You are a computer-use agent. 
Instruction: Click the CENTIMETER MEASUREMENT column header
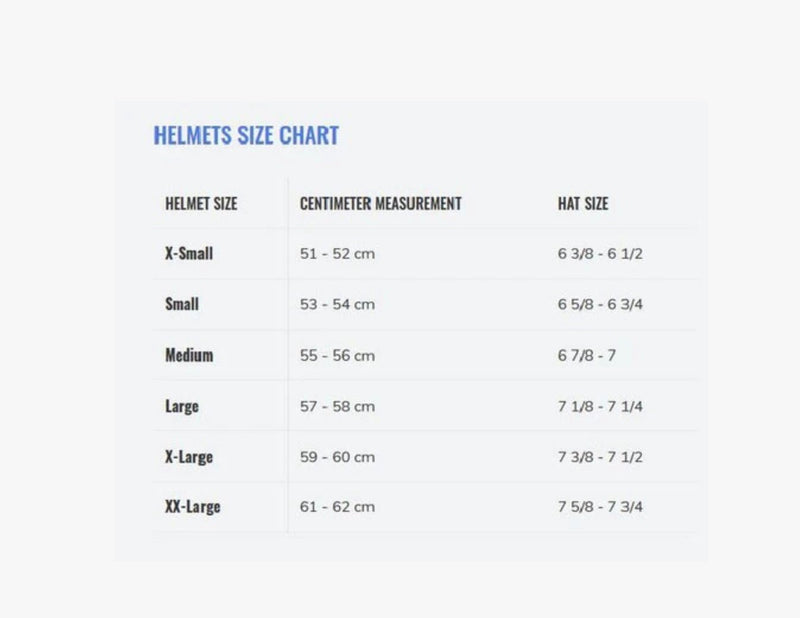(x=381, y=204)
